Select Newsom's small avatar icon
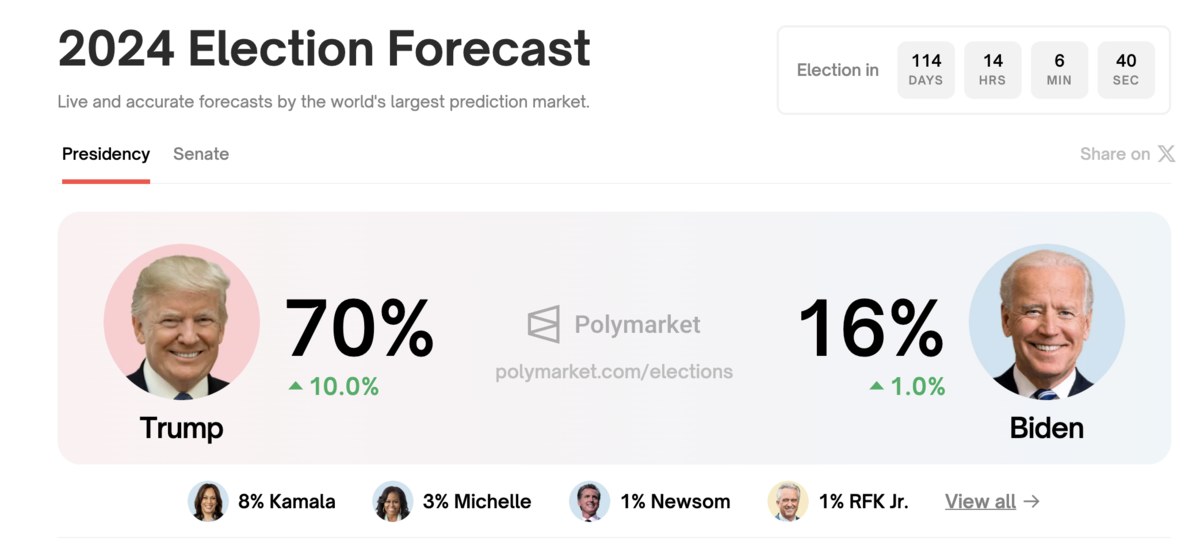 point(590,501)
